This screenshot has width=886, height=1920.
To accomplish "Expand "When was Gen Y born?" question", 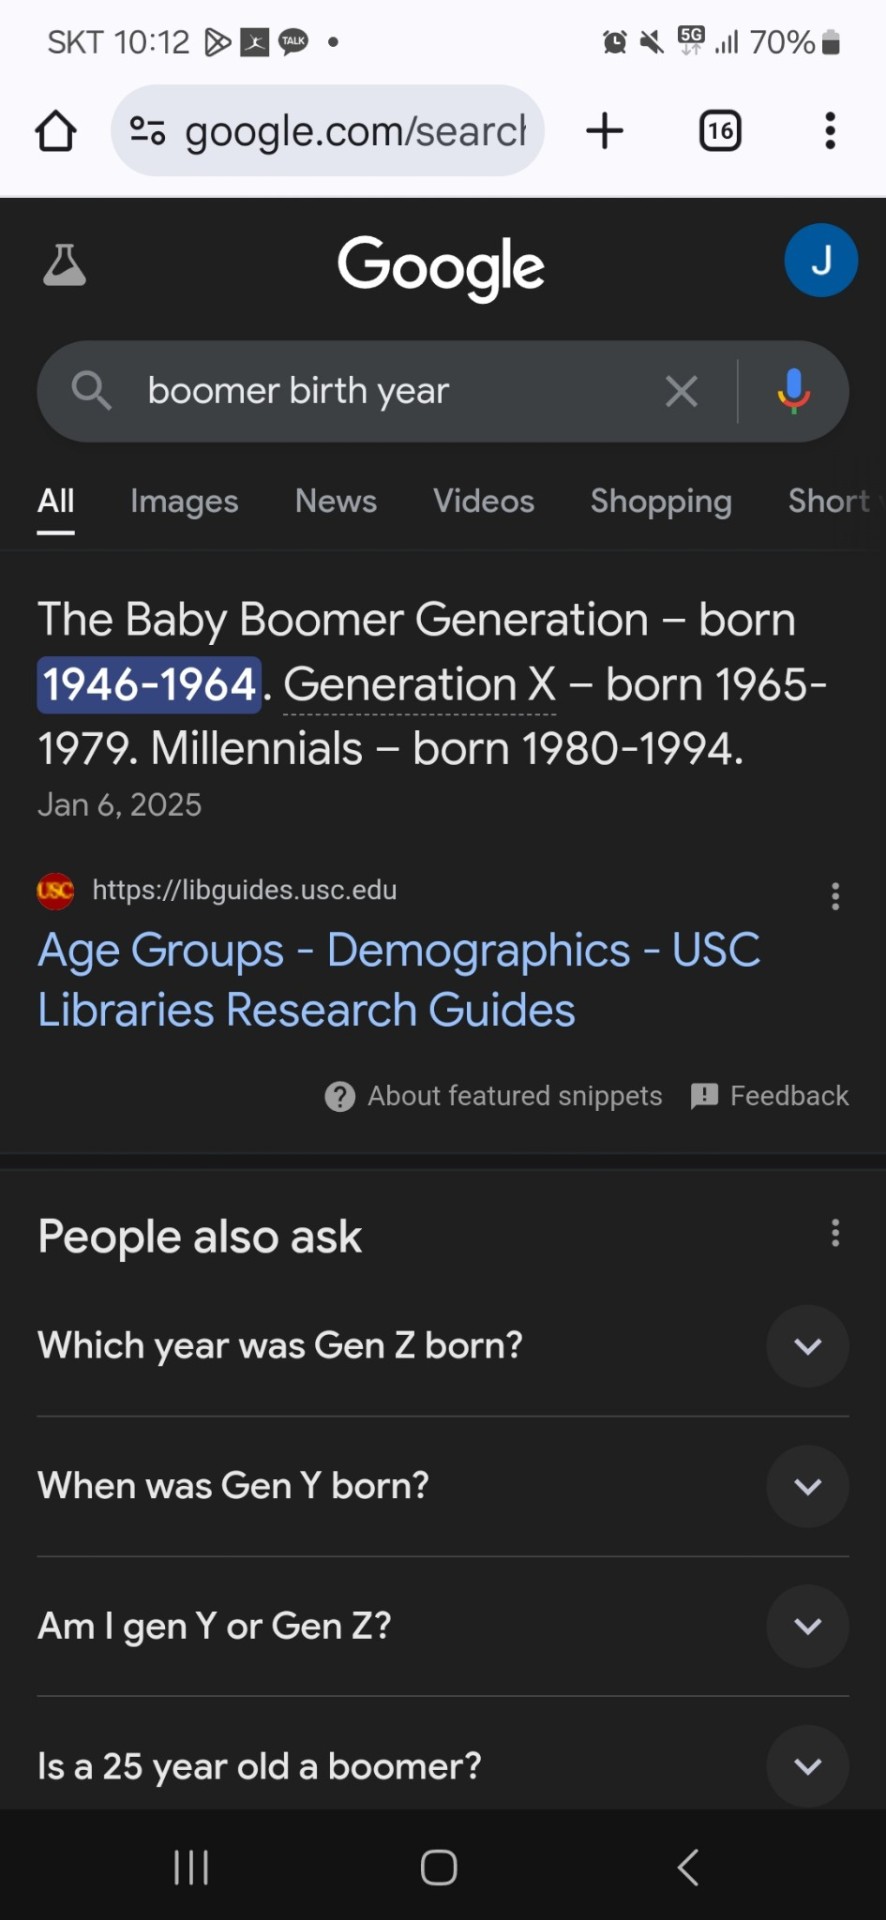I will click(x=443, y=1486).
